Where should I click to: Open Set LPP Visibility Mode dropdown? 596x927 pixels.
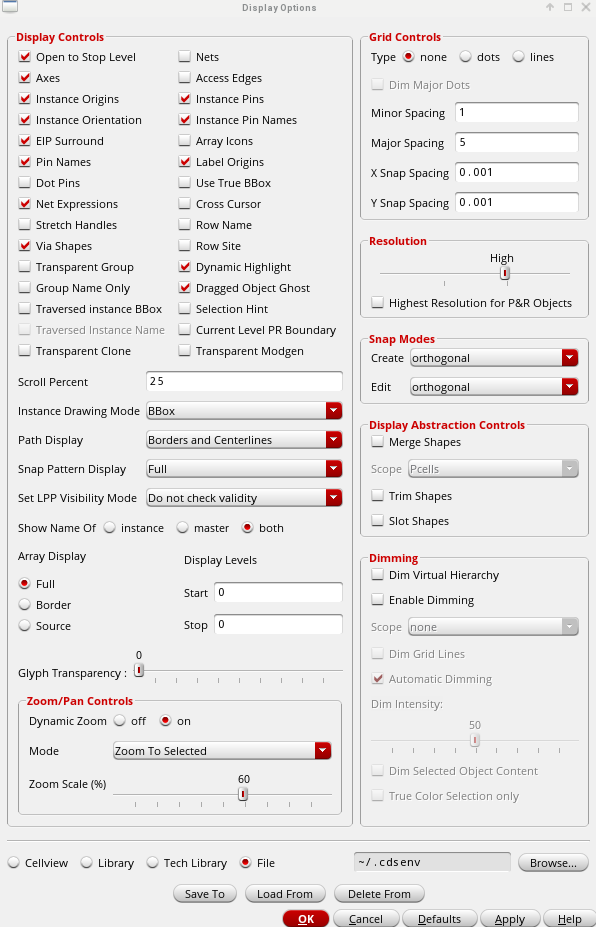(x=244, y=498)
